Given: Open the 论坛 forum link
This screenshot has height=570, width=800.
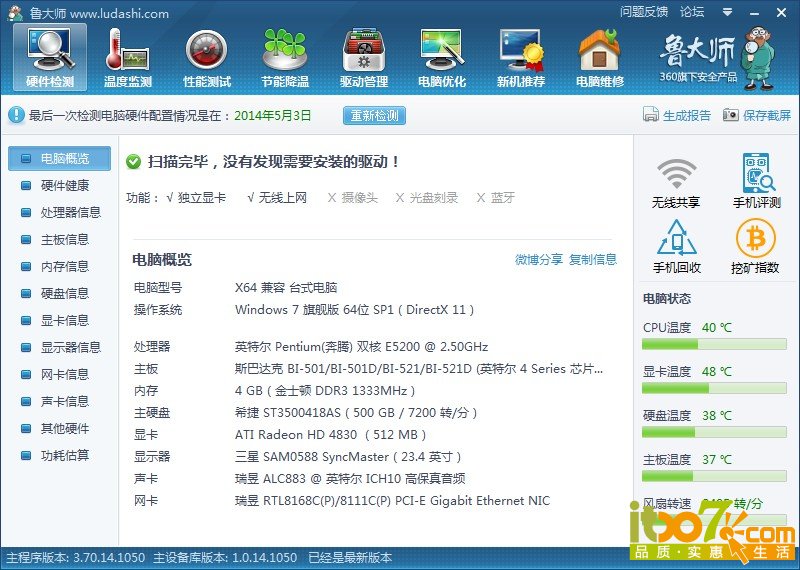Looking at the screenshot, I should coord(692,12).
